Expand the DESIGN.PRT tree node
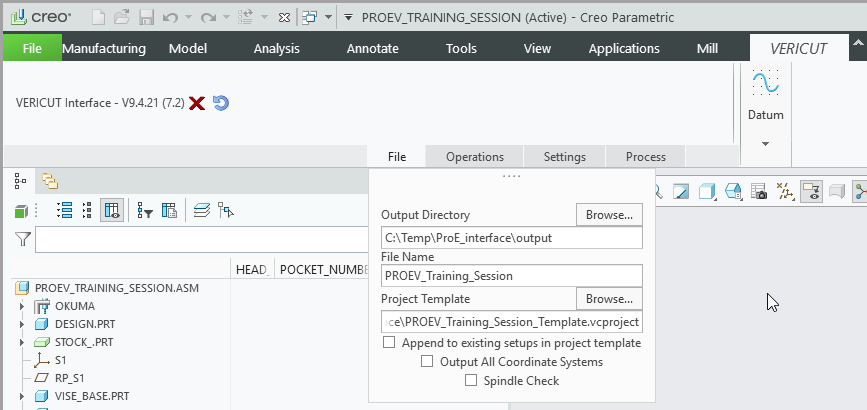 22,324
